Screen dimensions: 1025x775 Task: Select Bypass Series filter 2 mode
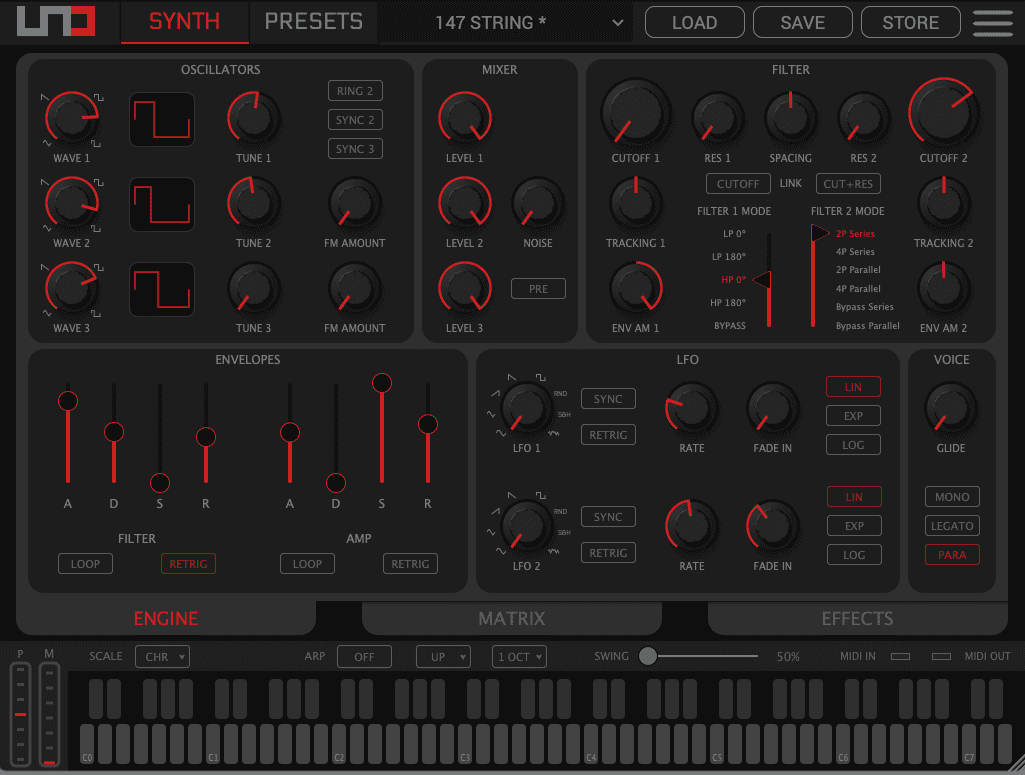point(864,306)
